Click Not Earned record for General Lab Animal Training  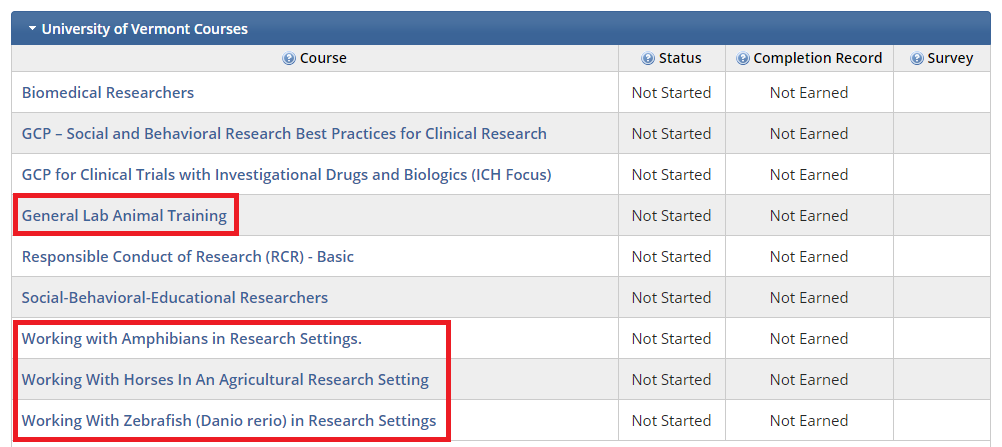click(x=809, y=216)
